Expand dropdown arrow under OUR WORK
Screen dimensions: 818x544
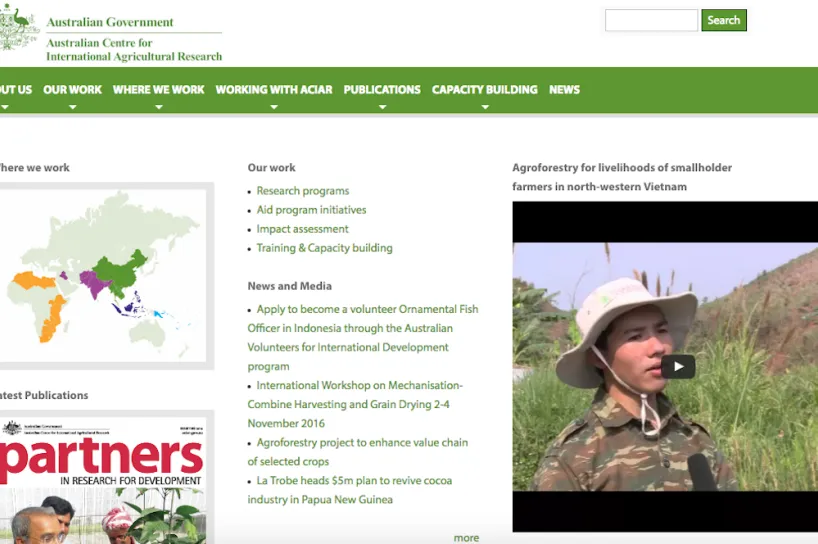(73, 107)
